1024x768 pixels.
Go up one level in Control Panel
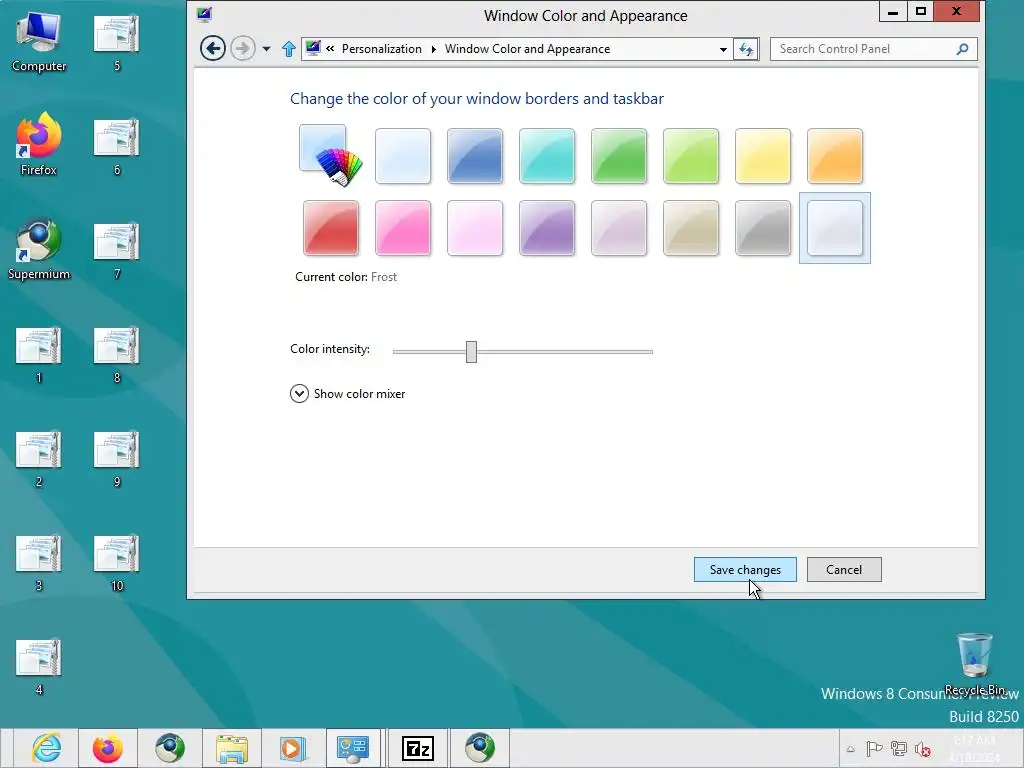click(x=289, y=49)
